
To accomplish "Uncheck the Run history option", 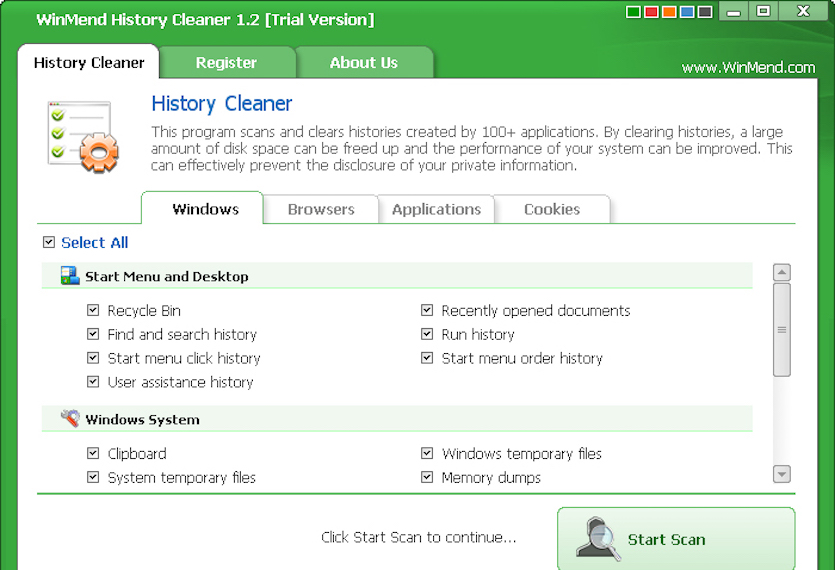I will point(427,334).
